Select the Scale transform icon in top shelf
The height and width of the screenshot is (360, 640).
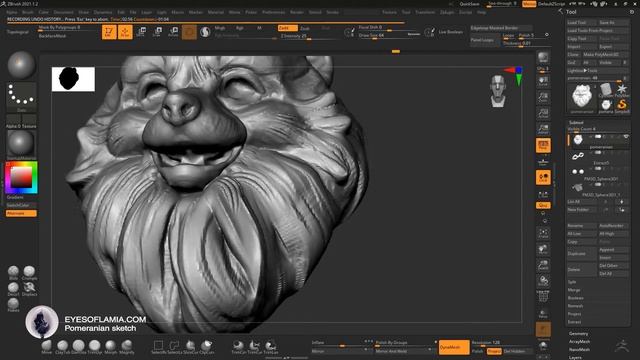157,32
